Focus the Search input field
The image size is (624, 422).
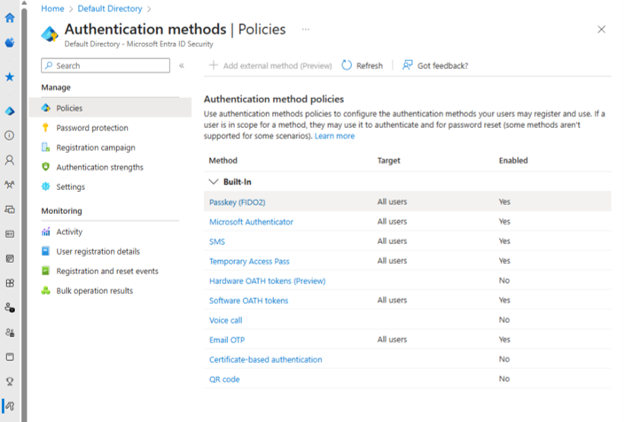(x=105, y=66)
